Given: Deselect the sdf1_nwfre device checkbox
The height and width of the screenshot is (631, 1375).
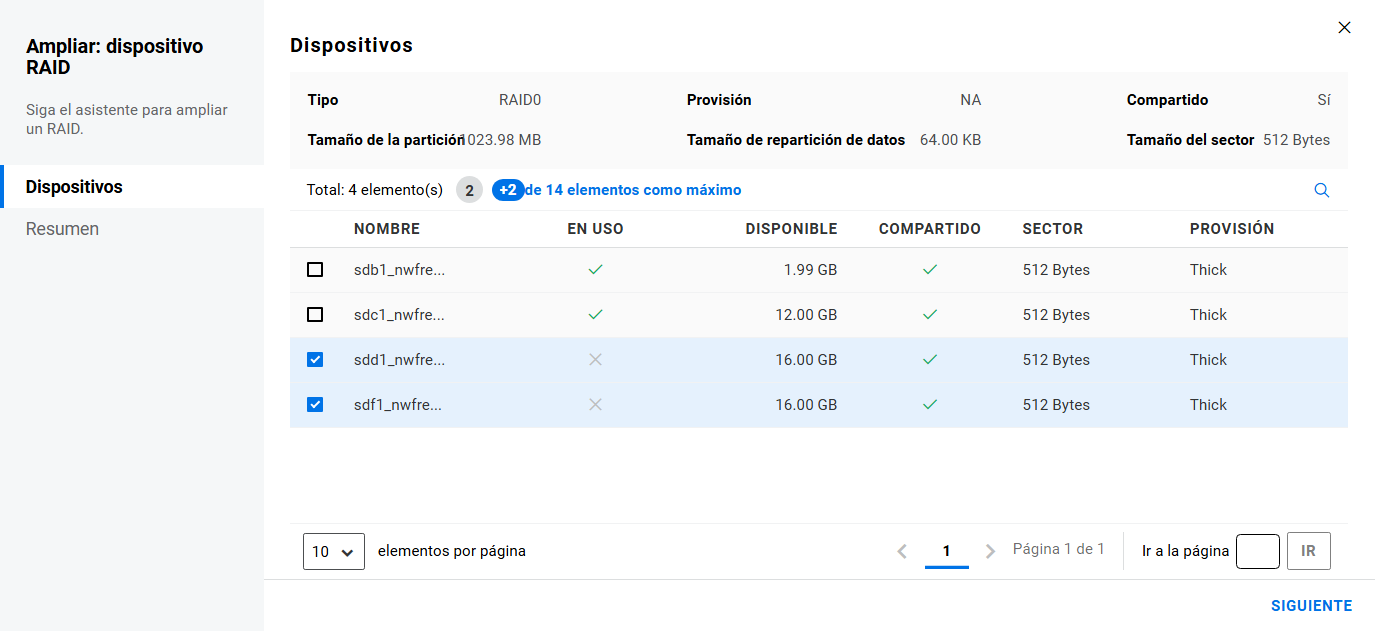Looking at the screenshot, I should [315, 405].
